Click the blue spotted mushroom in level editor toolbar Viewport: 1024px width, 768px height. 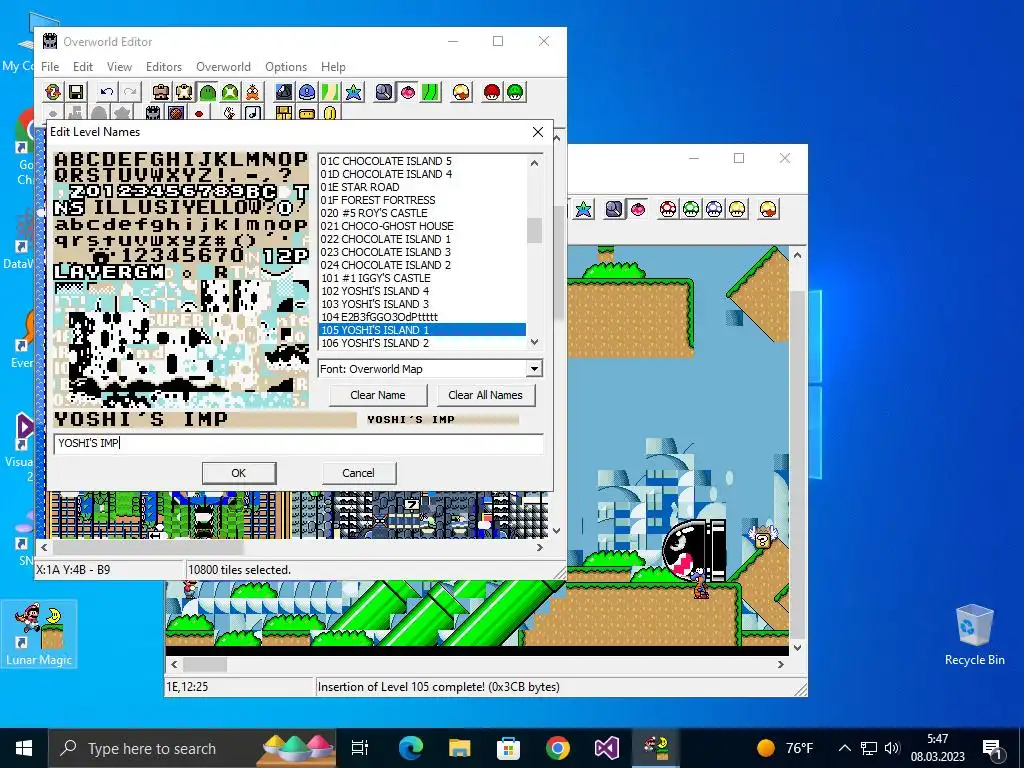pos(714,209)
